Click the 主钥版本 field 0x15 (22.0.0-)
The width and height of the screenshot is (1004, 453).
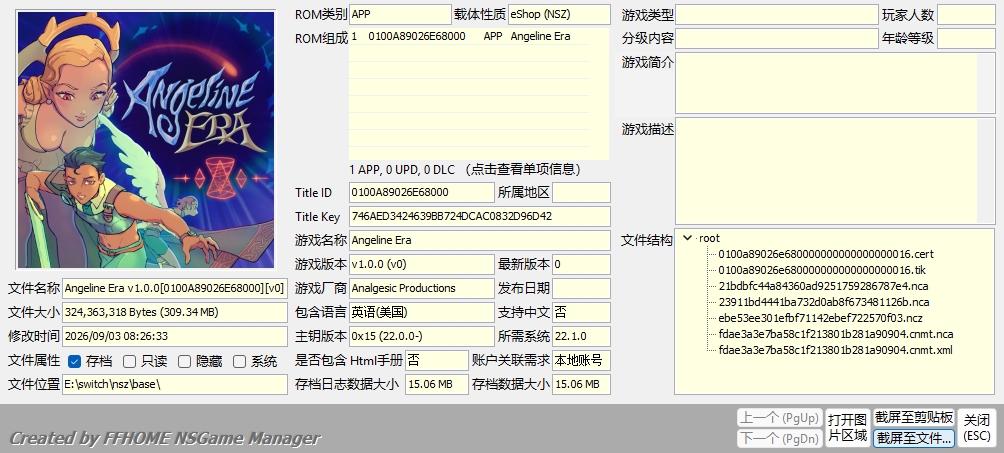(421, 336)
